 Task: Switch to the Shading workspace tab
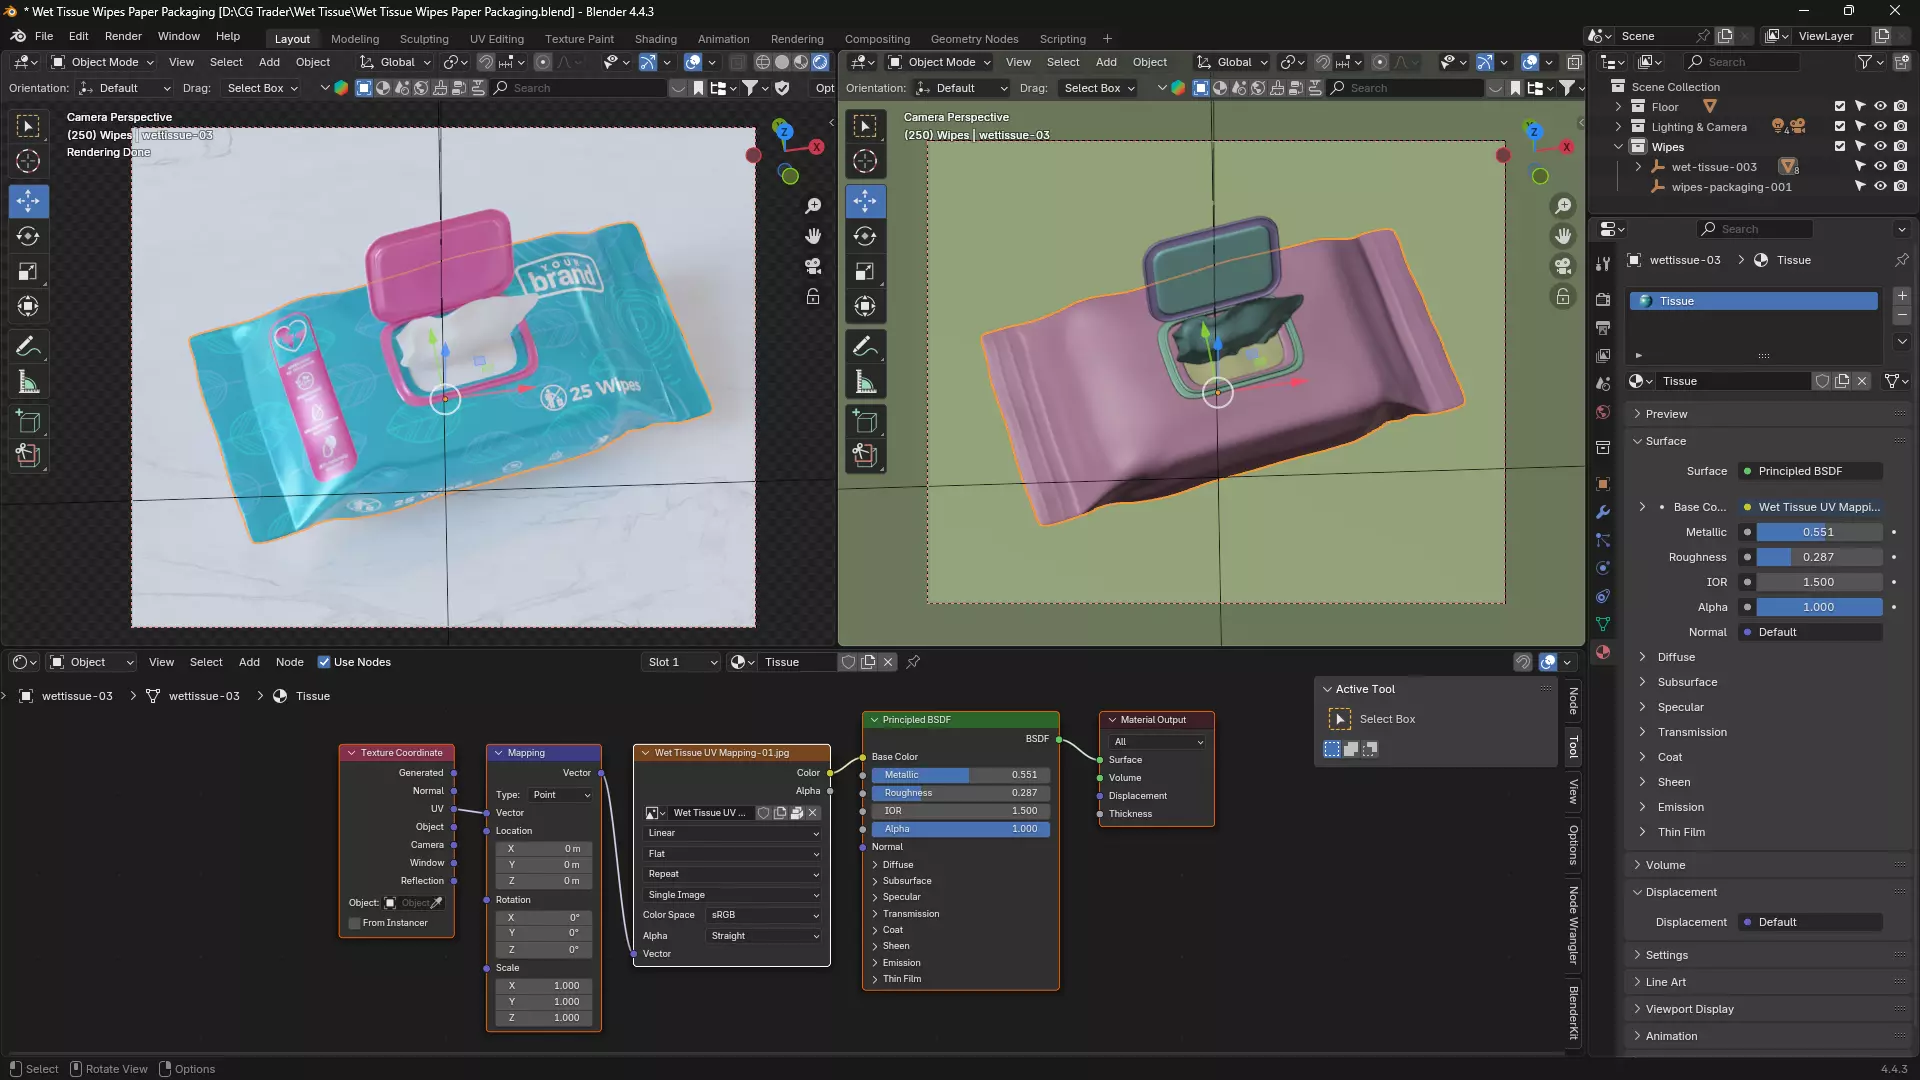click(x=655, y=39)
